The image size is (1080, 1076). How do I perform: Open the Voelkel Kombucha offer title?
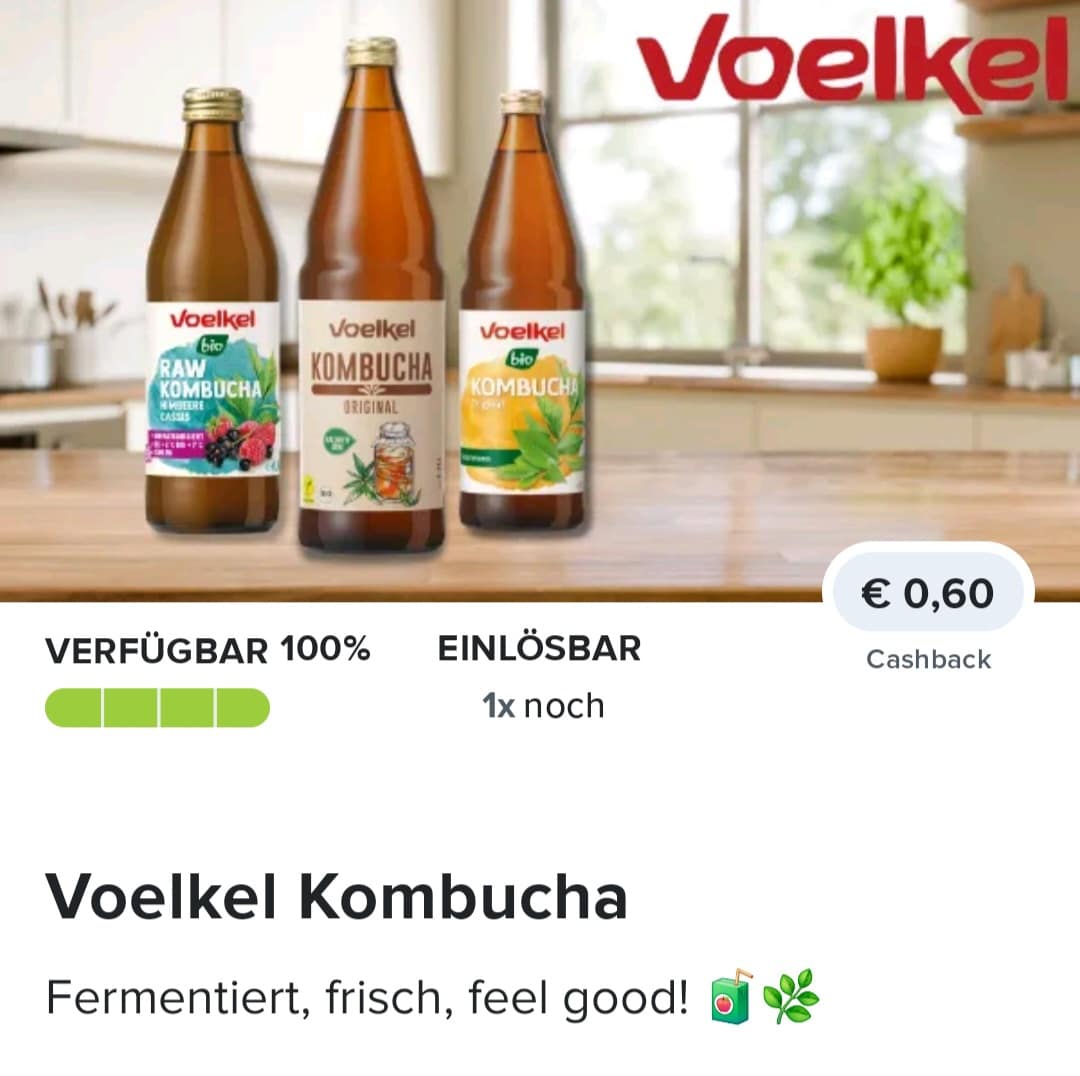pos(336,897)
